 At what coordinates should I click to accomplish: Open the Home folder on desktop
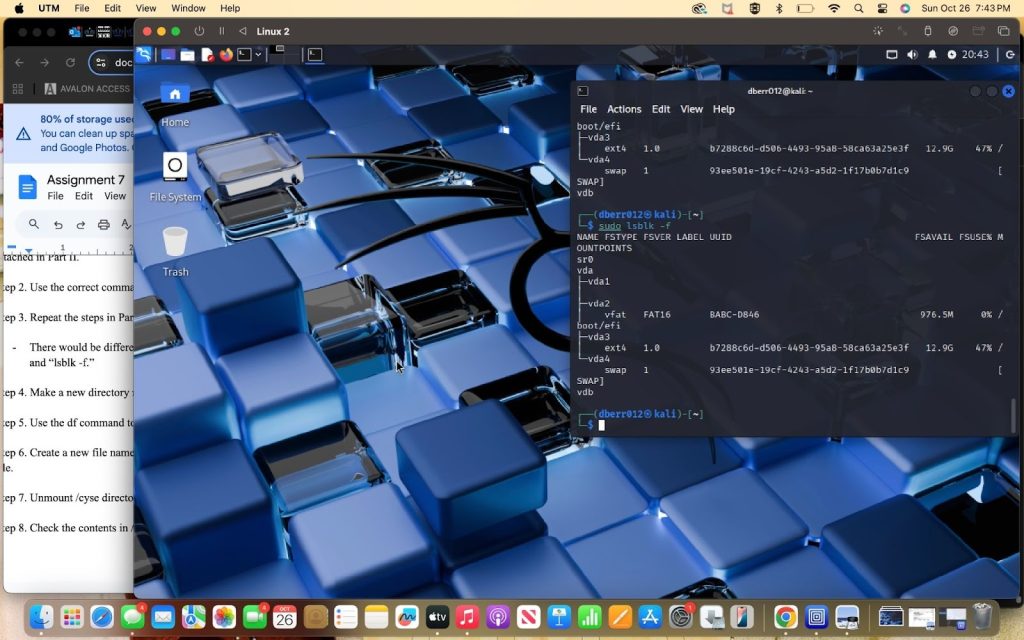pos(175,96)
